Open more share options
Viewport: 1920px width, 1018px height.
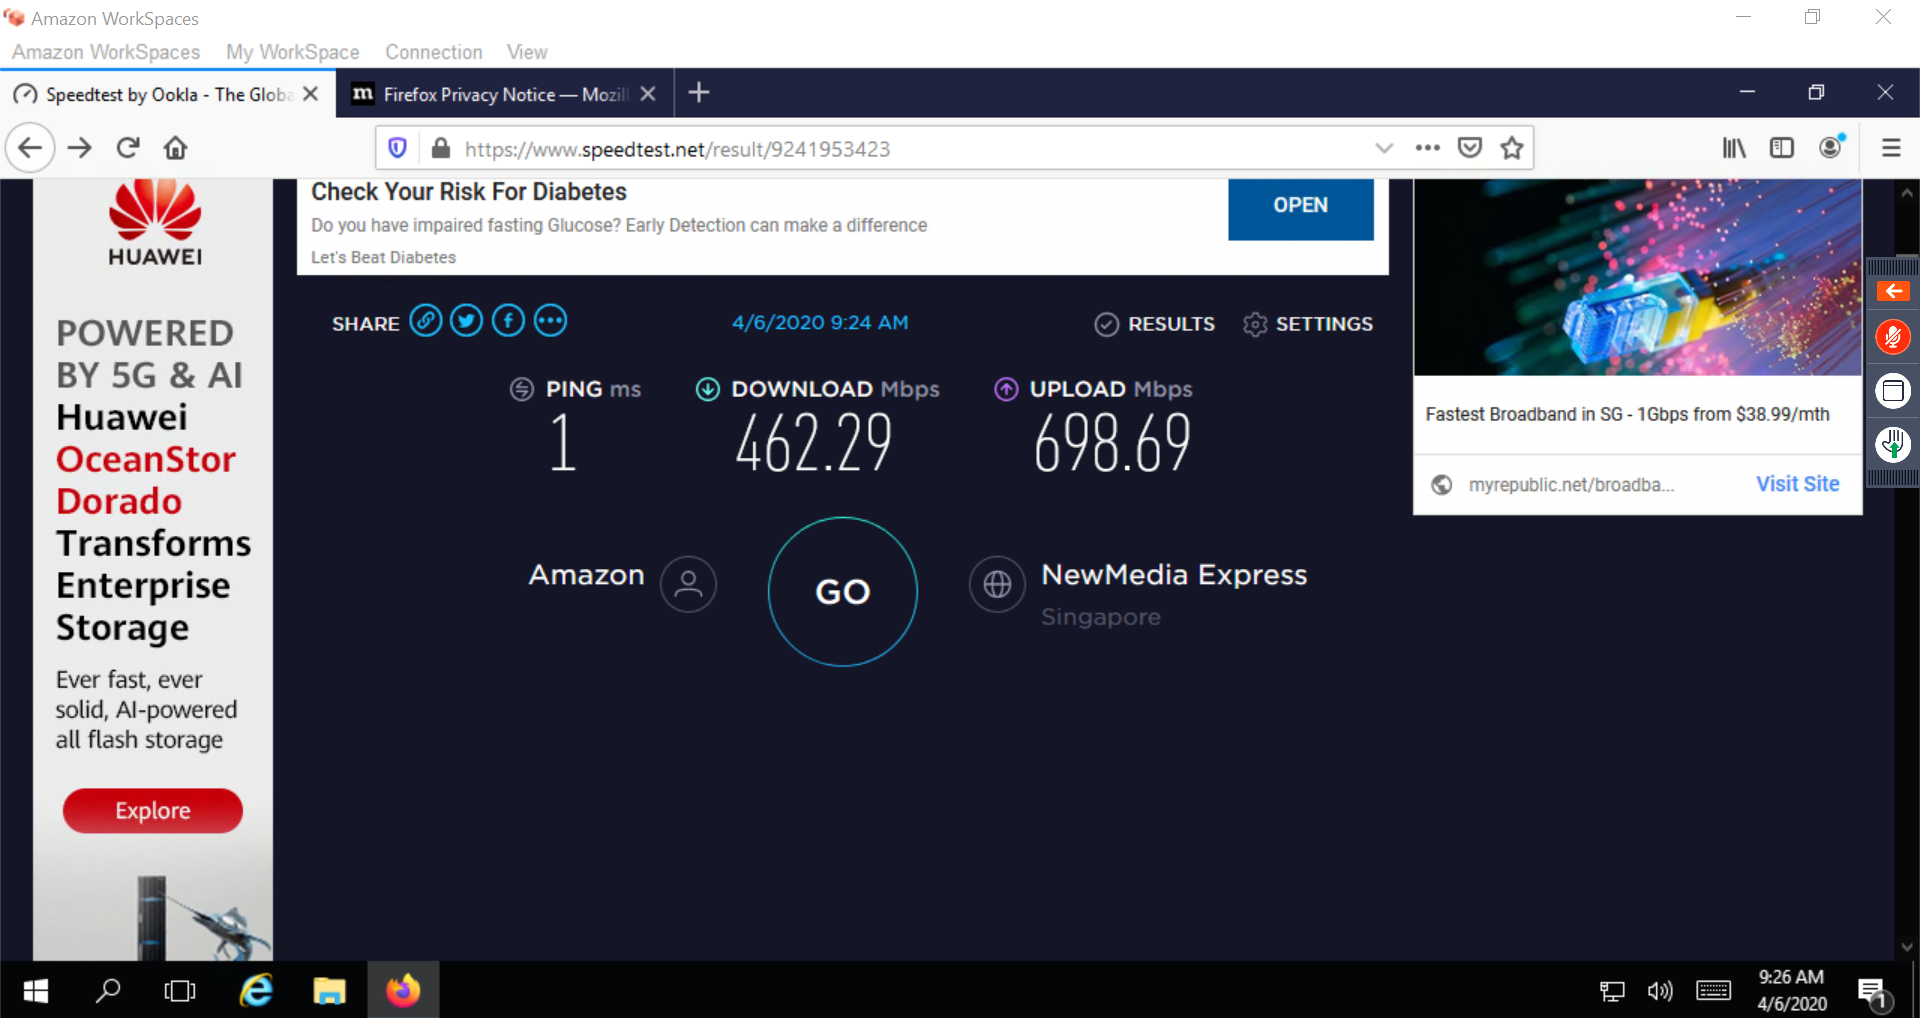tap(551, 321)
